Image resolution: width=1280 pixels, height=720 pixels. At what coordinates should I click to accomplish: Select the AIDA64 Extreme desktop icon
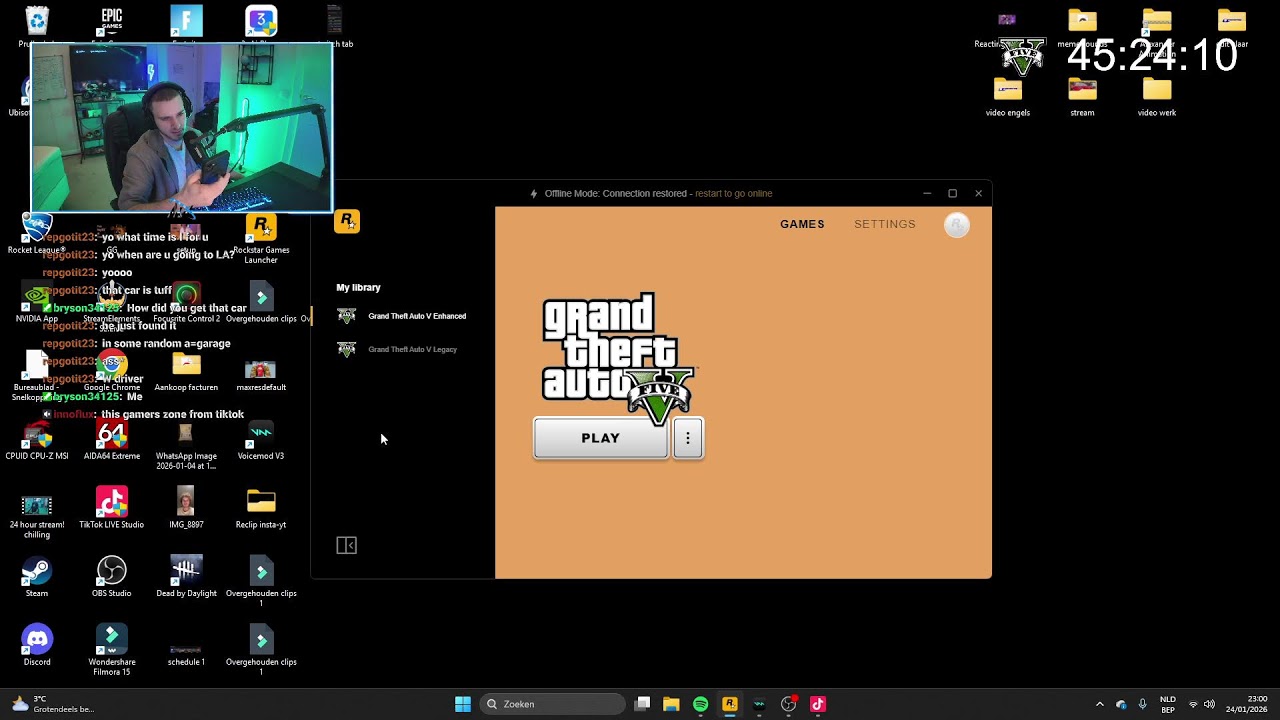pos(112,440)
